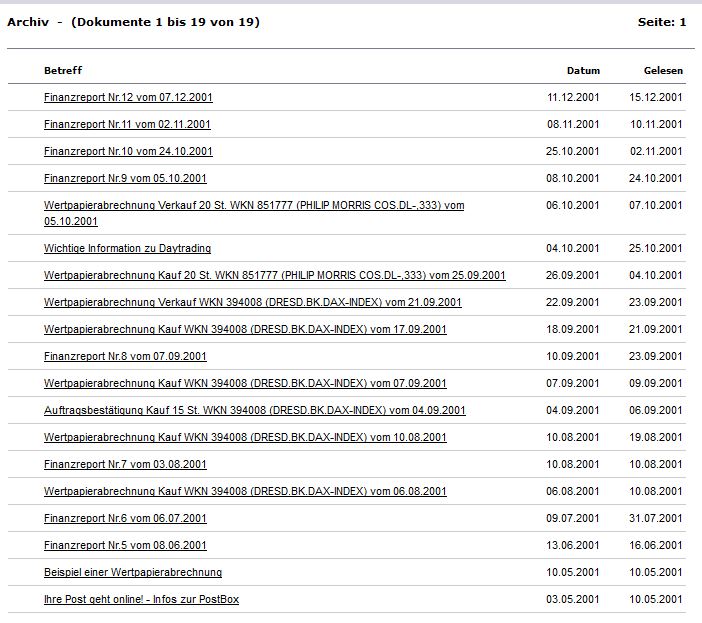
Task: Select Datum value 25.10.2001
Action: coord(573,151)
